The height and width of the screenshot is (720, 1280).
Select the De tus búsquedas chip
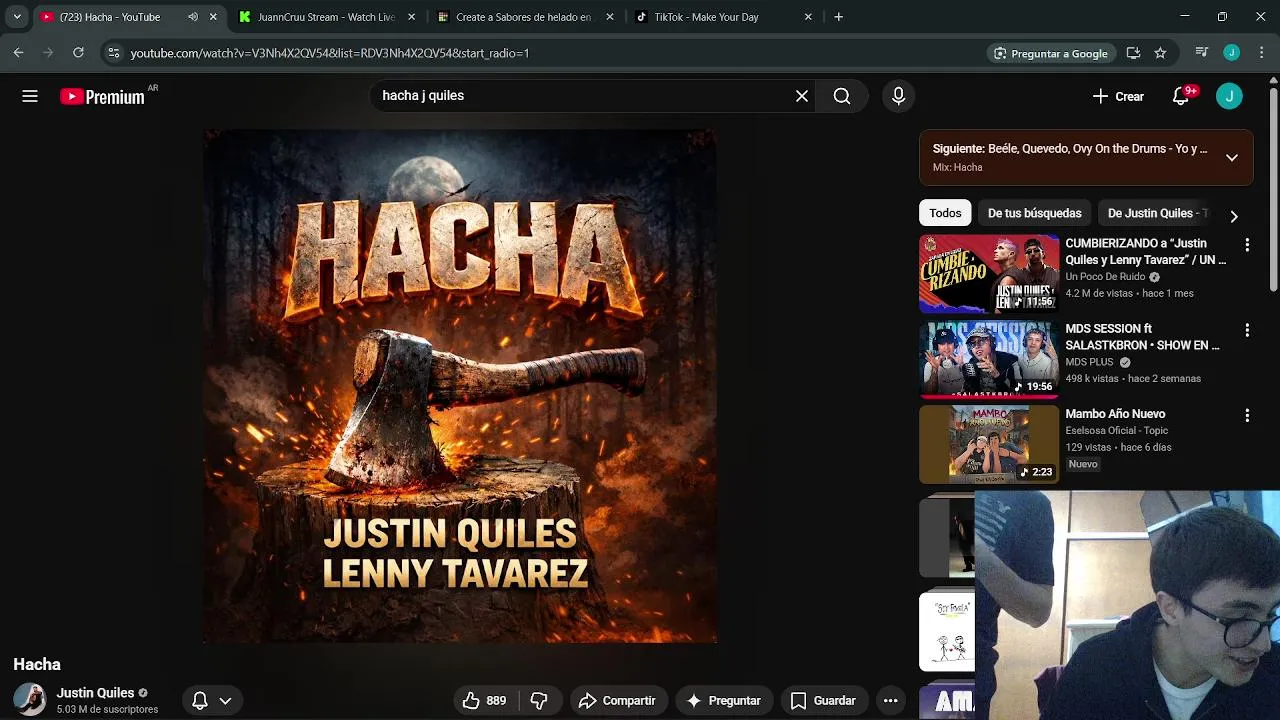point(1034,213)
